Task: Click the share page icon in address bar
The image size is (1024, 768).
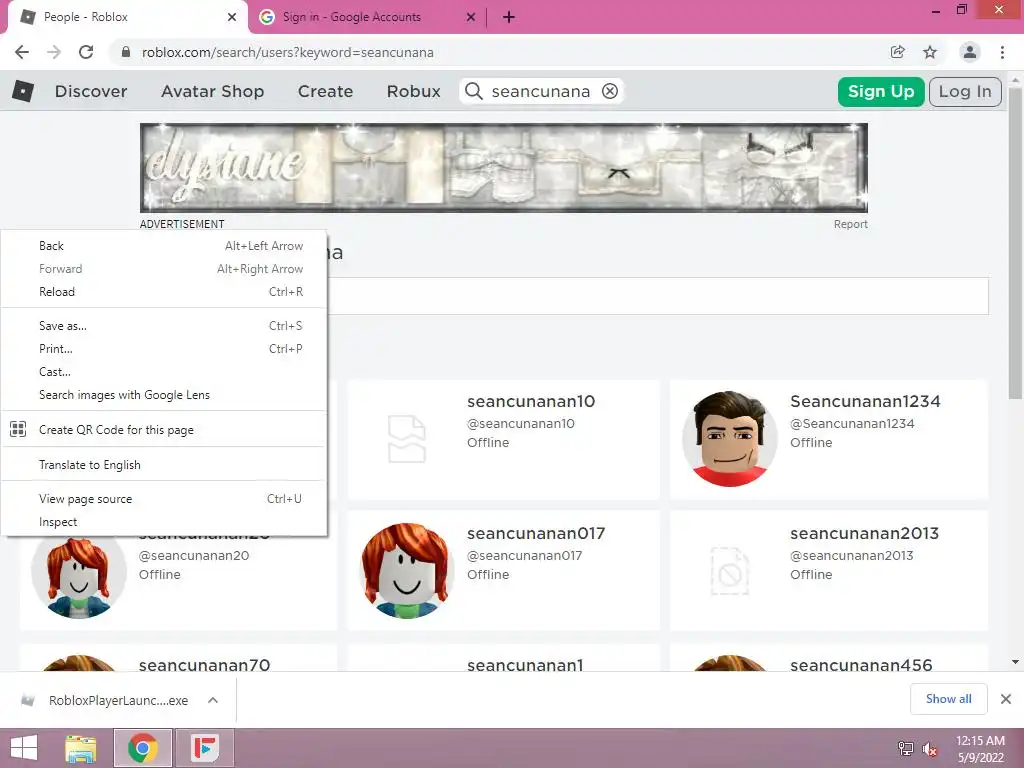Action: 898,52
